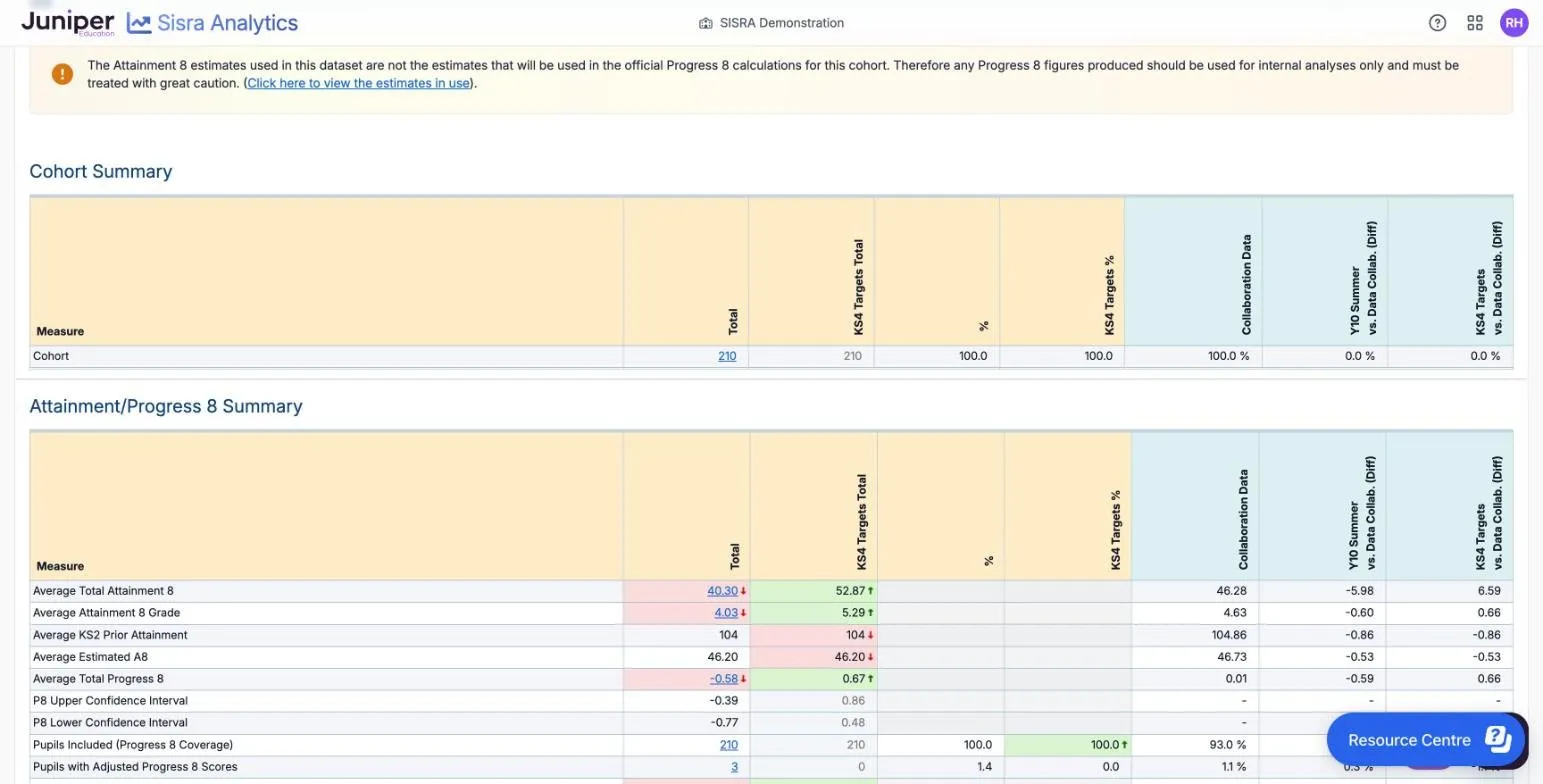
Task: Open the apps grid icon
Action: pyautogui.click(x=1475, y=23)
